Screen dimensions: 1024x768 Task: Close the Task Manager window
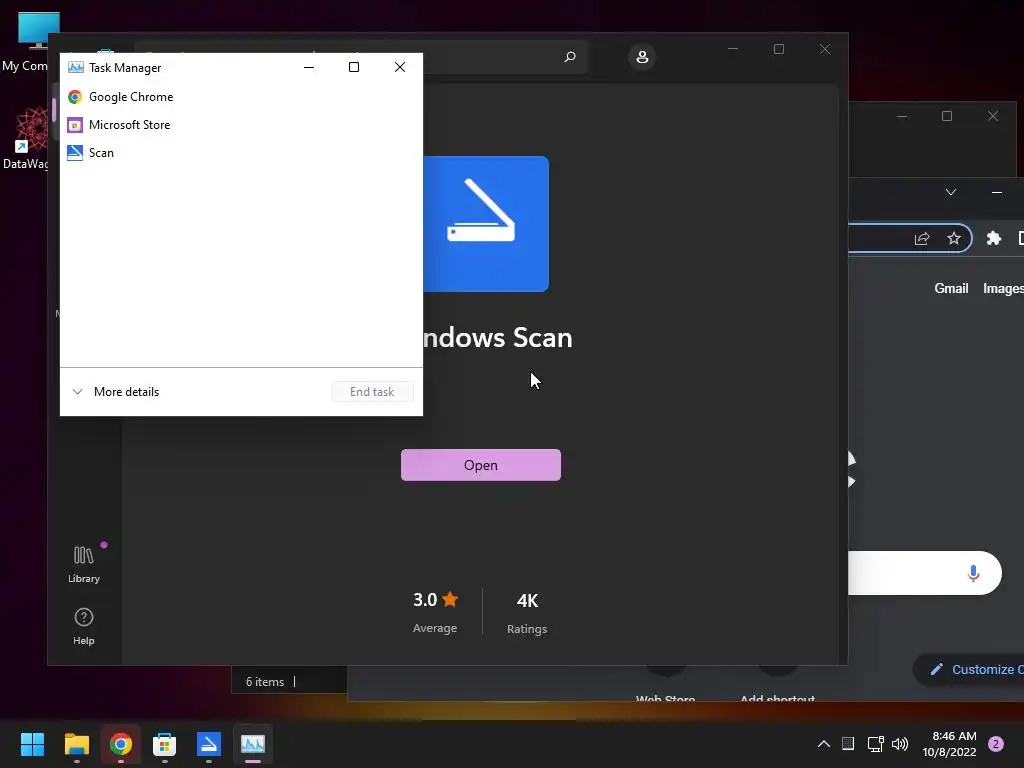pos(400,67)
